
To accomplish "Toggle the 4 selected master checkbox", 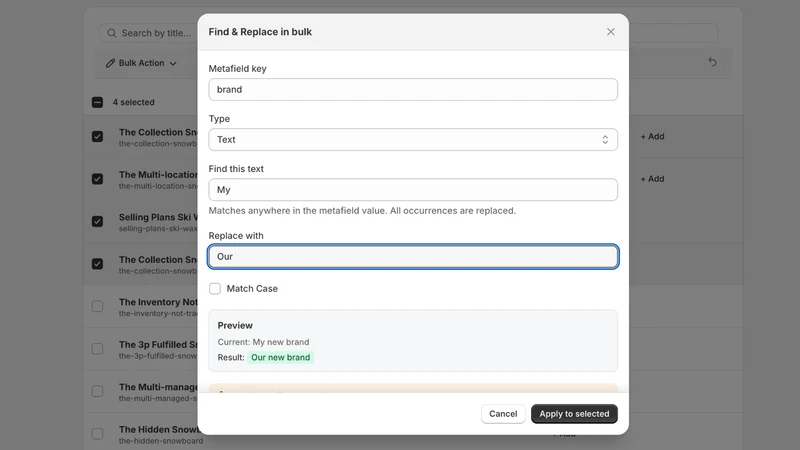I will [97, 102].
